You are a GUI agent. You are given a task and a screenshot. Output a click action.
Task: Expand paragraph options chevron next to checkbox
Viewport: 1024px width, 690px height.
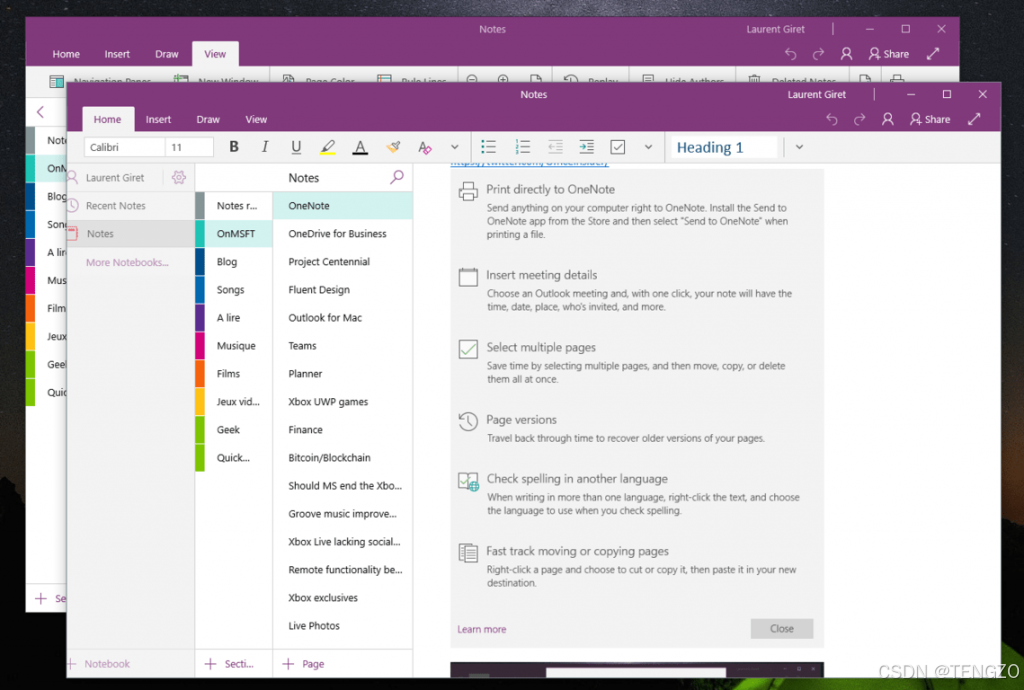pos(648,147)
